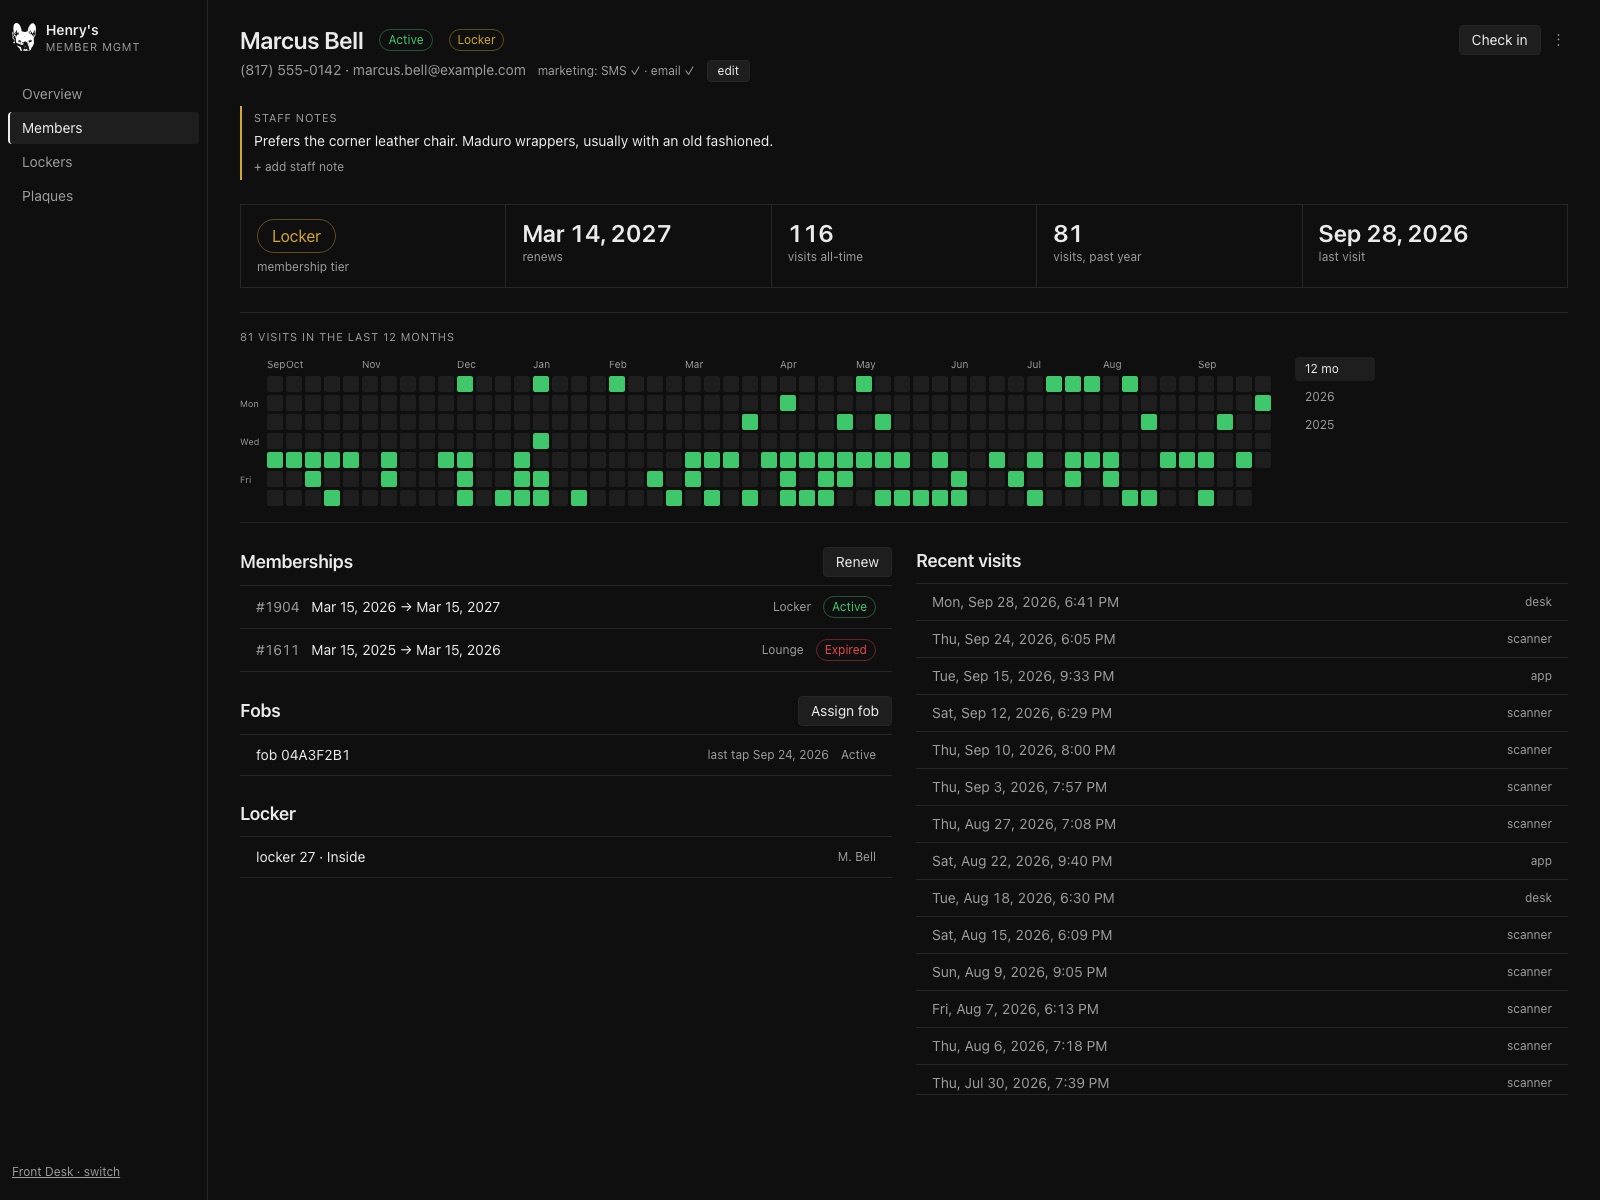The height and width of the screenshot is (1200, 1600).
Task: Click the 116 visits all-time stat
Action: coord(904,246)
